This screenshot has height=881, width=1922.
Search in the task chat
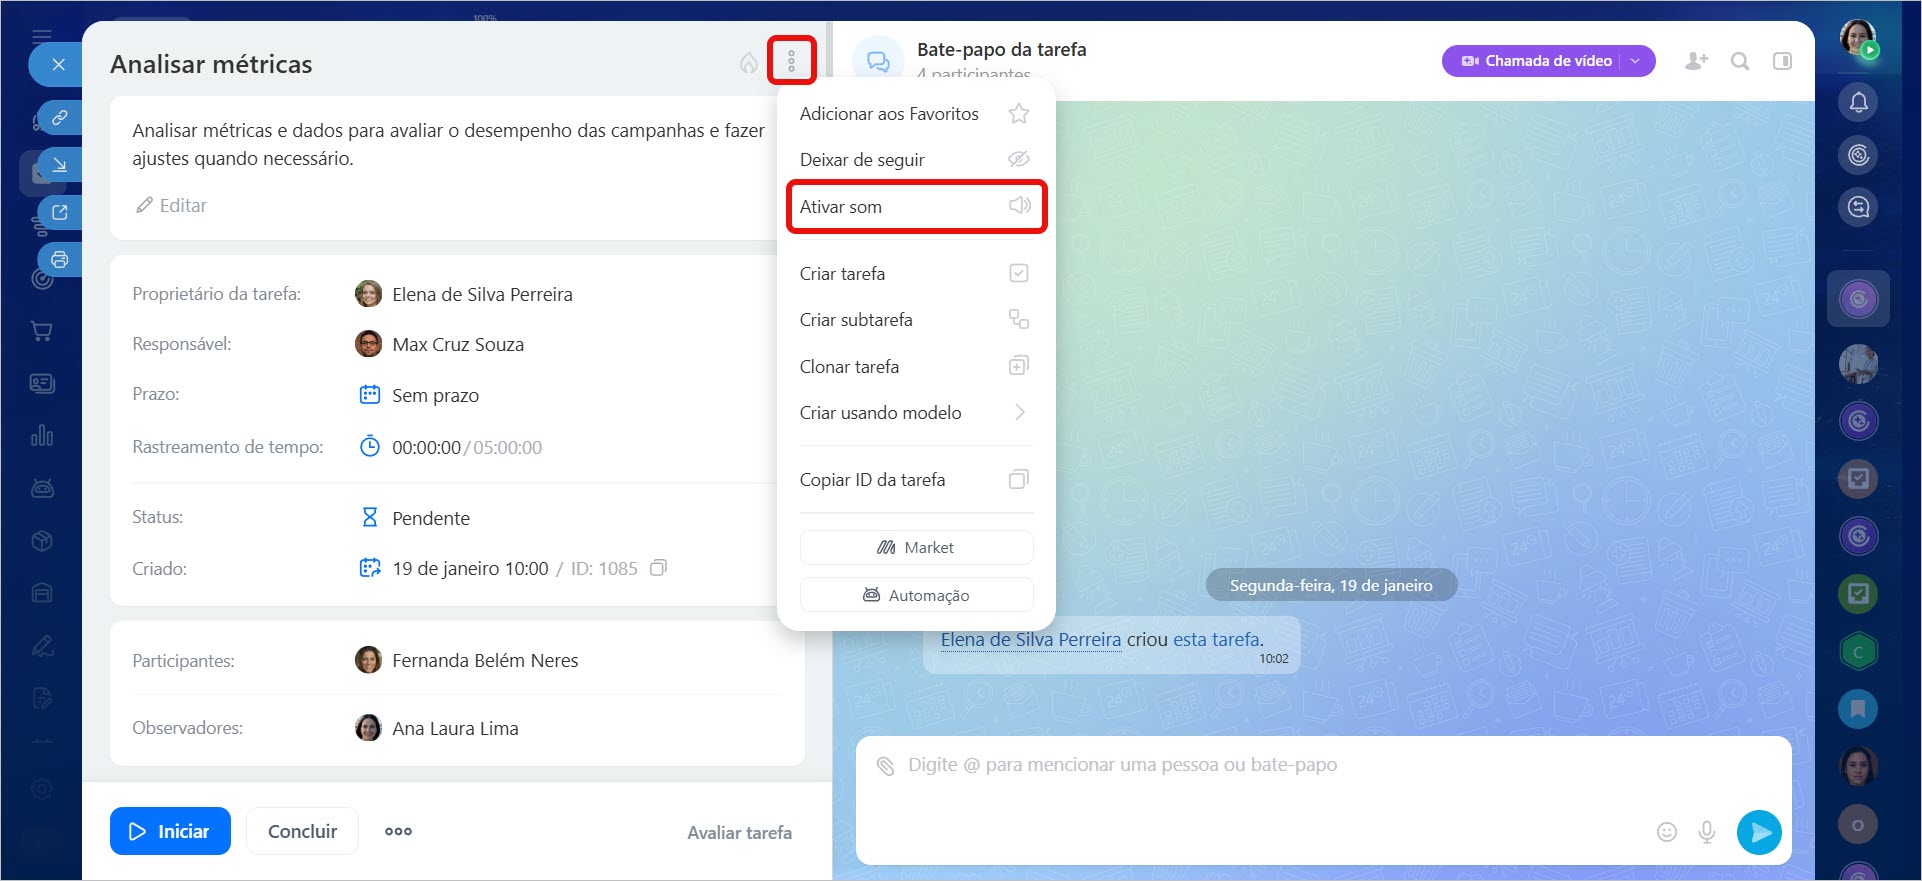click(x=1740, y=61)
